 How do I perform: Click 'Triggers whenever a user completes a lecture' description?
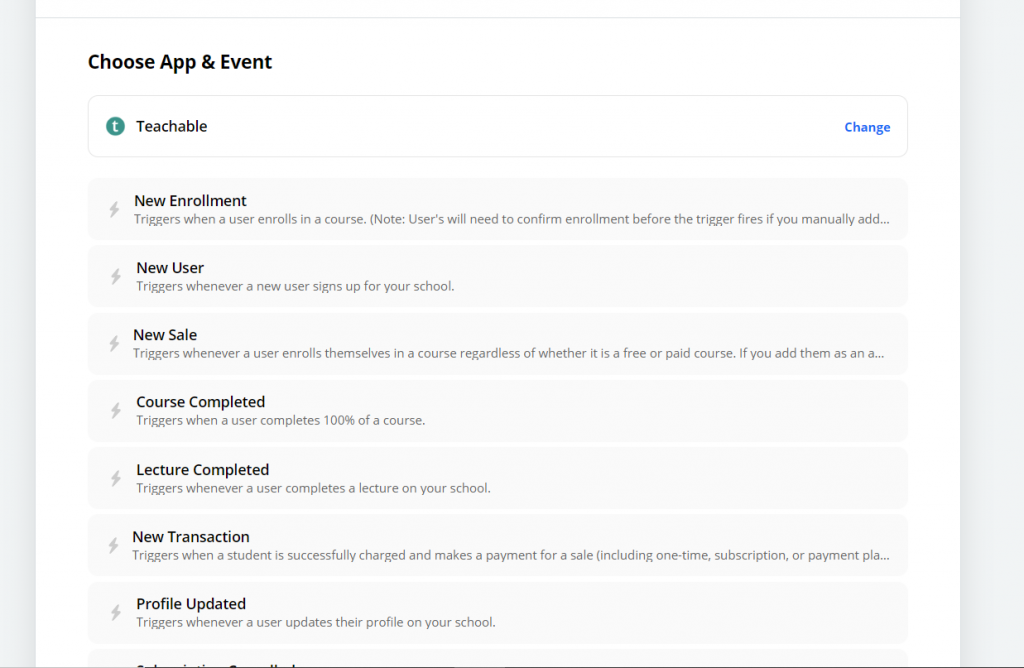(313, 488)
